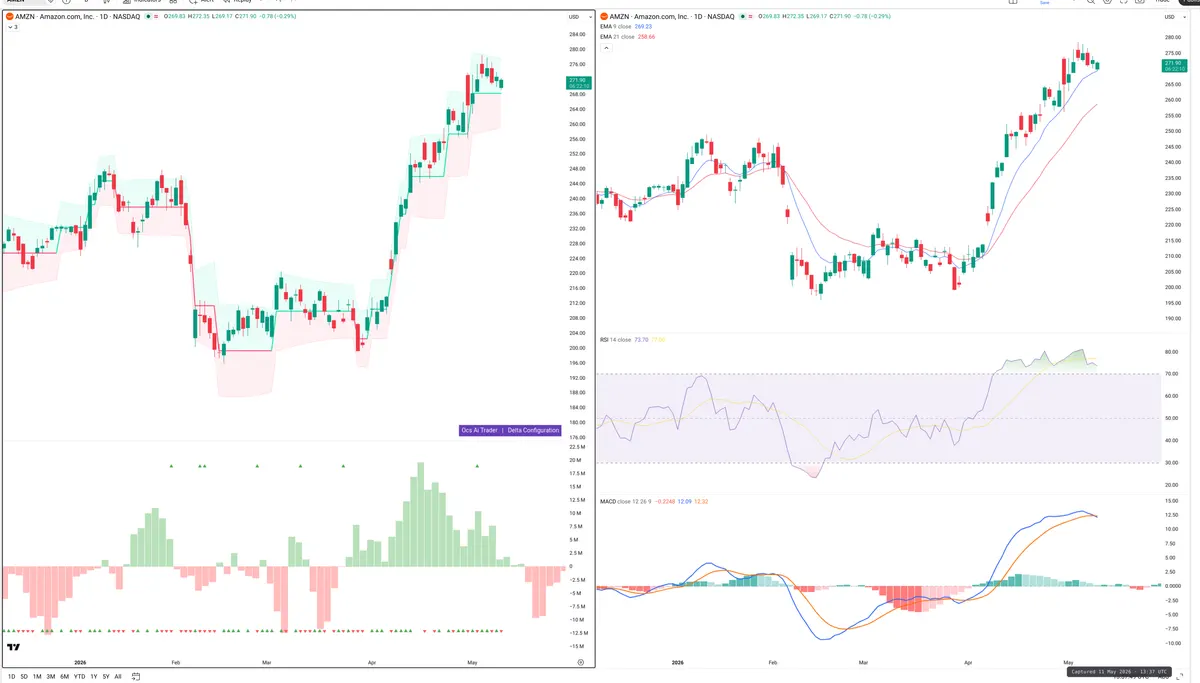Click the TradingView logo in left chart
1200x683 pixels.
[x=13, y=647]
